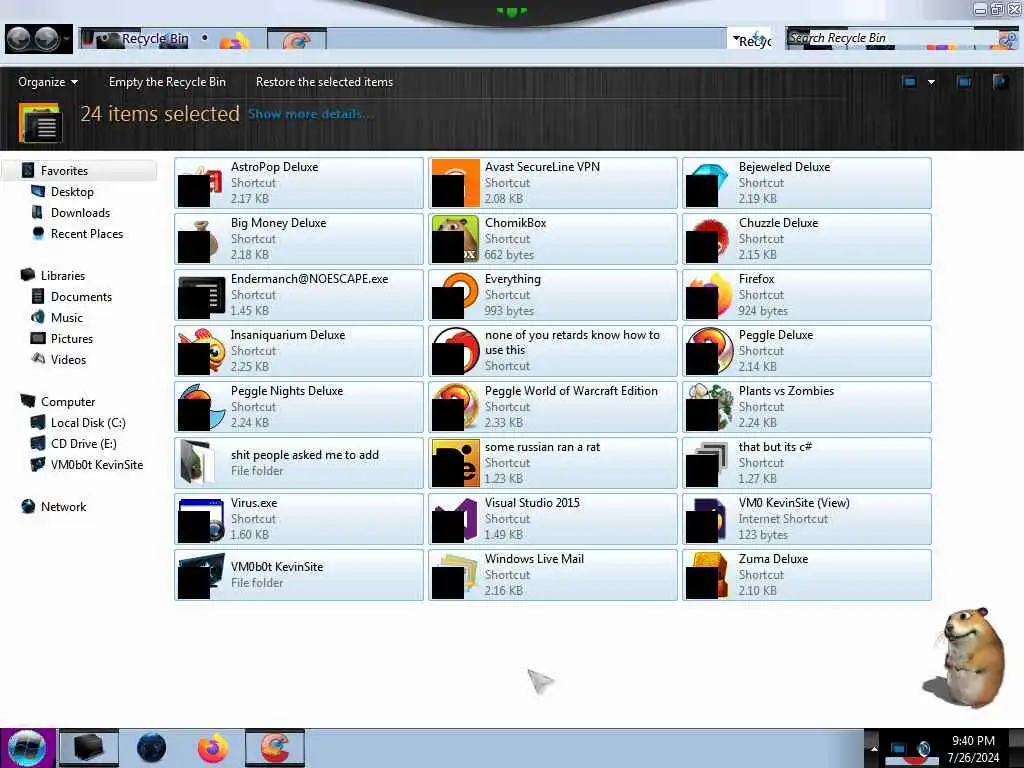
Task: Open Show more details link
Action: pos(310,114)
